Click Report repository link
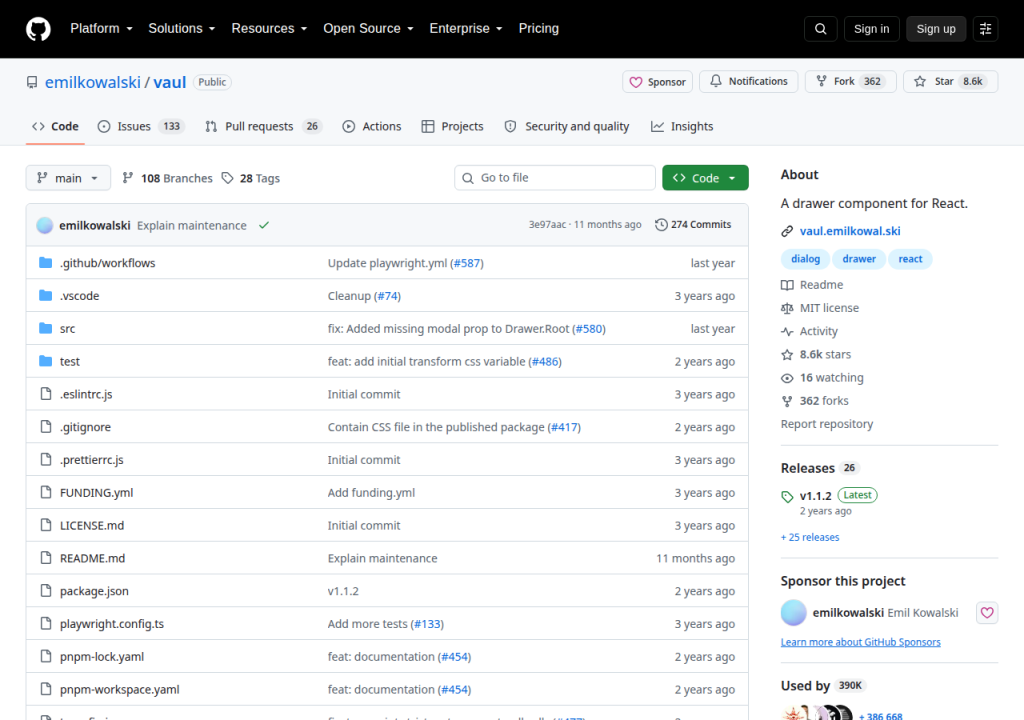This screenshot has height=720, width=1024. pyautogui.click(x=827, y=424)
